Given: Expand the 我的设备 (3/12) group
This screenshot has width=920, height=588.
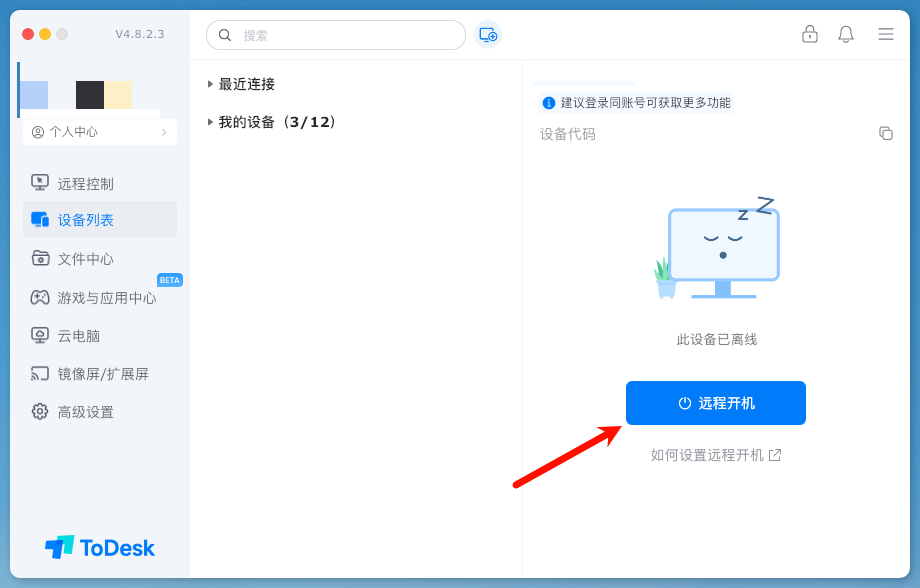Looking at the screenshot, I should click(211, 122).
